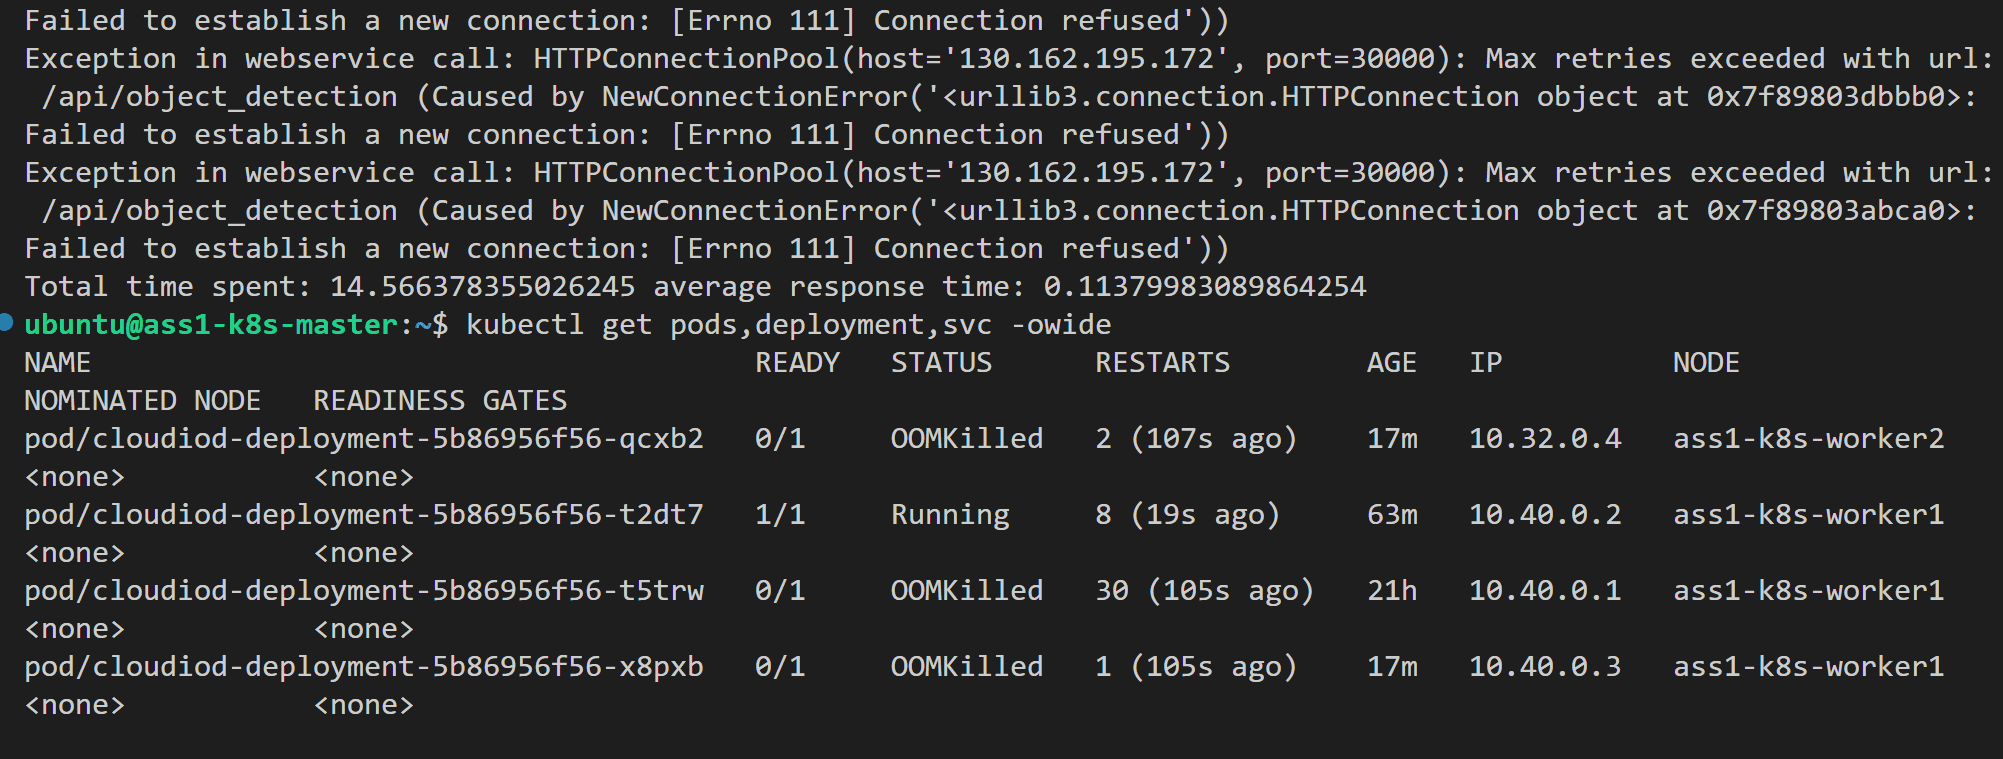
Task: Click pod name ending in t5trw
Action: (x=364, y=591)
